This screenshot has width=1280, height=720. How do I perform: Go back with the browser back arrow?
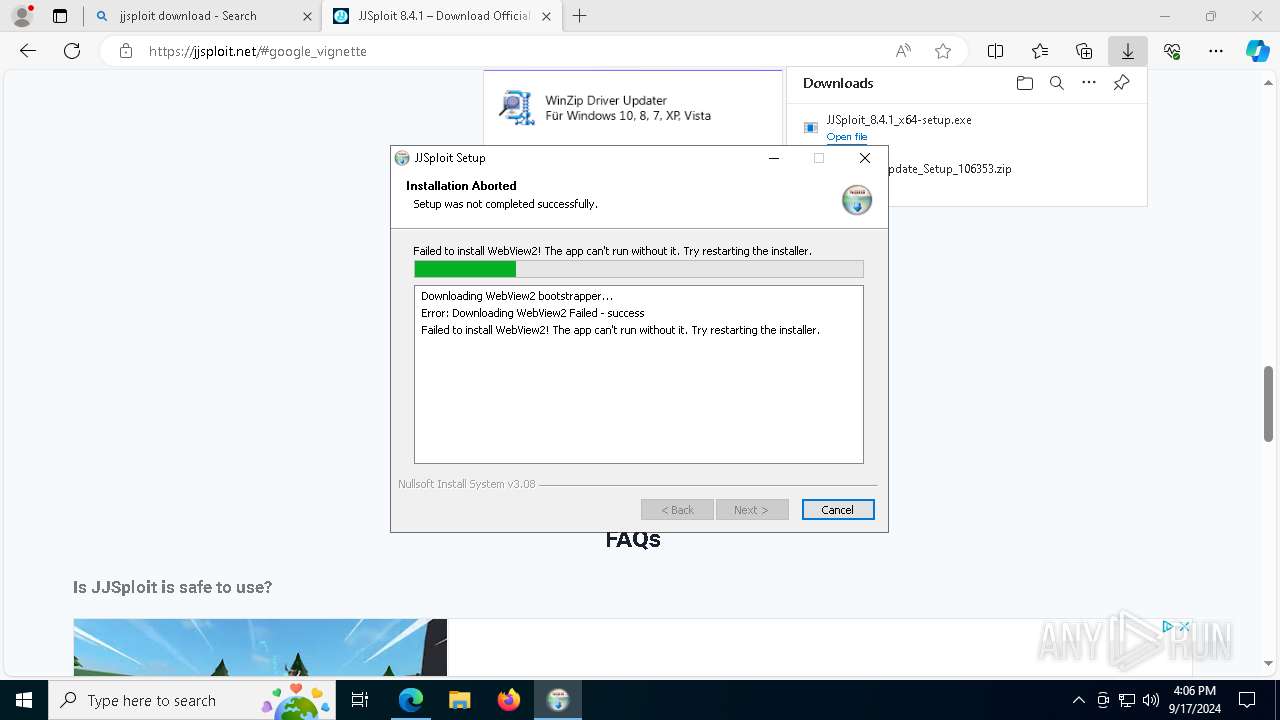28,51
